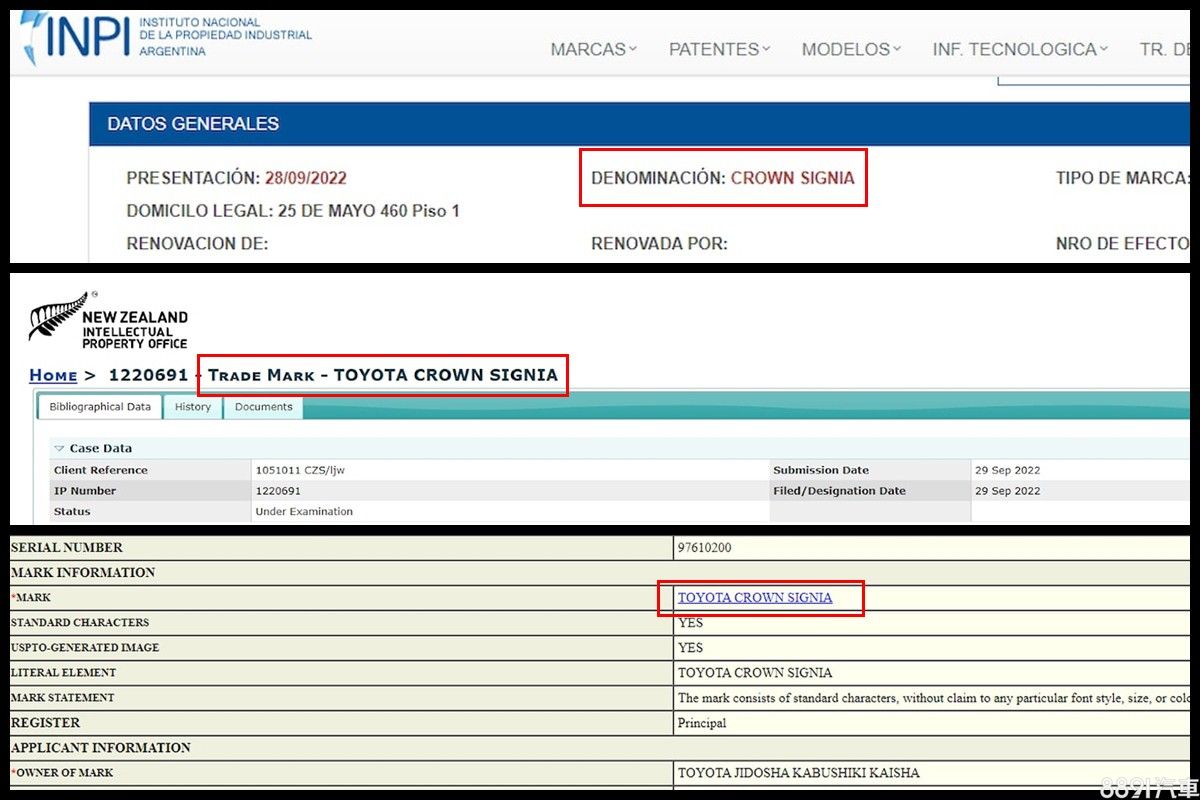Follow the blue TOYOTA CROWN SIGNIA mark link
Image resolution: width=1200 pixels, height=800 pixels.
(x=755, y=598)
